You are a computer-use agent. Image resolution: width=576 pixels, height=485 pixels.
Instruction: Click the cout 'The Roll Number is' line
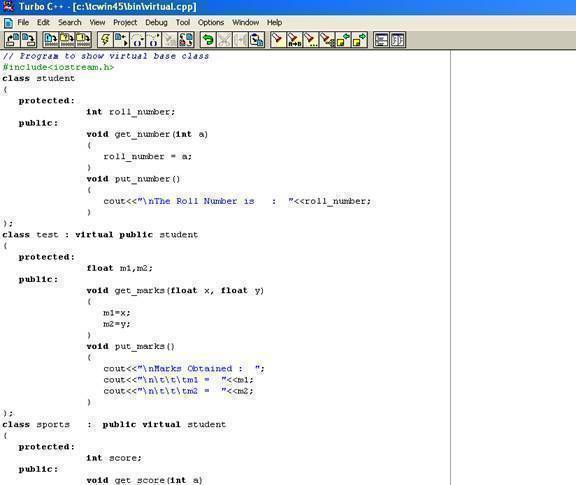point(237,201)
